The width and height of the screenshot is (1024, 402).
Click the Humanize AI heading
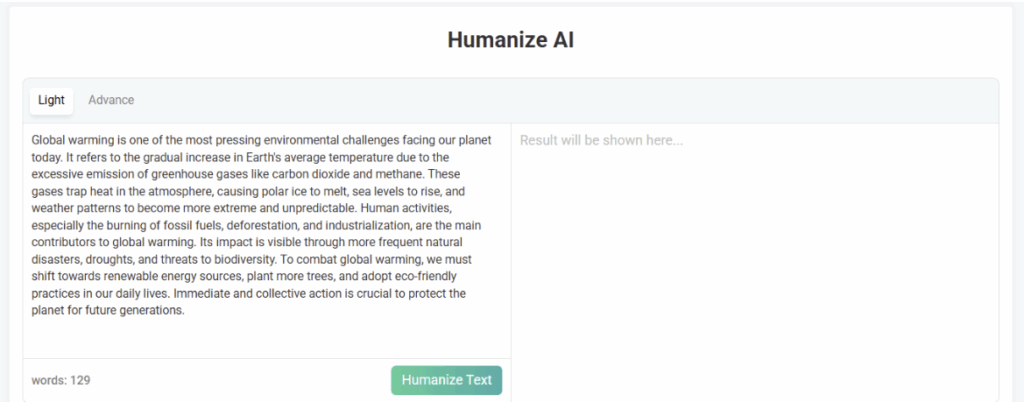pos(511,41)
